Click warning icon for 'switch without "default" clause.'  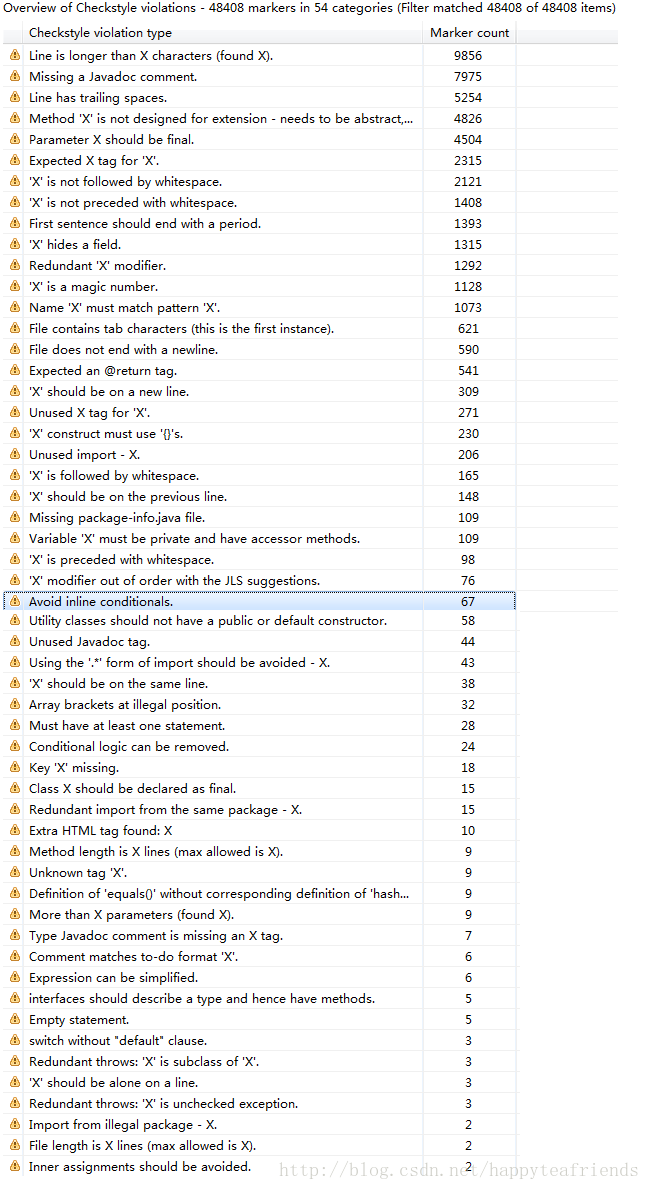15,1040
